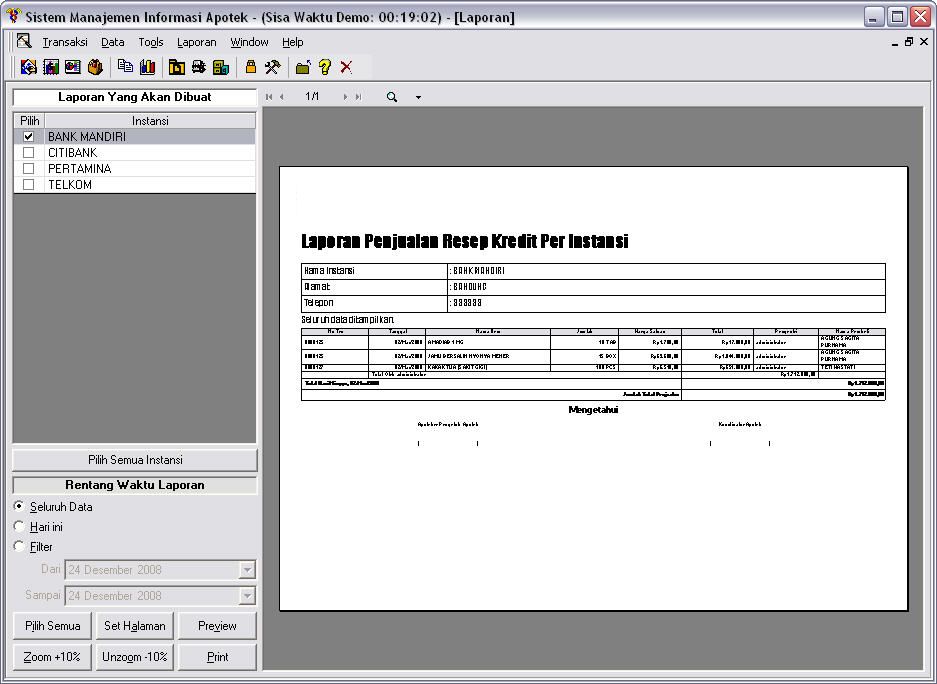Image resolution: width=937 pixels, height=684 pixels.
Task: Click the magnifier zoom icon in preview bar
Action: click(391, 97)
